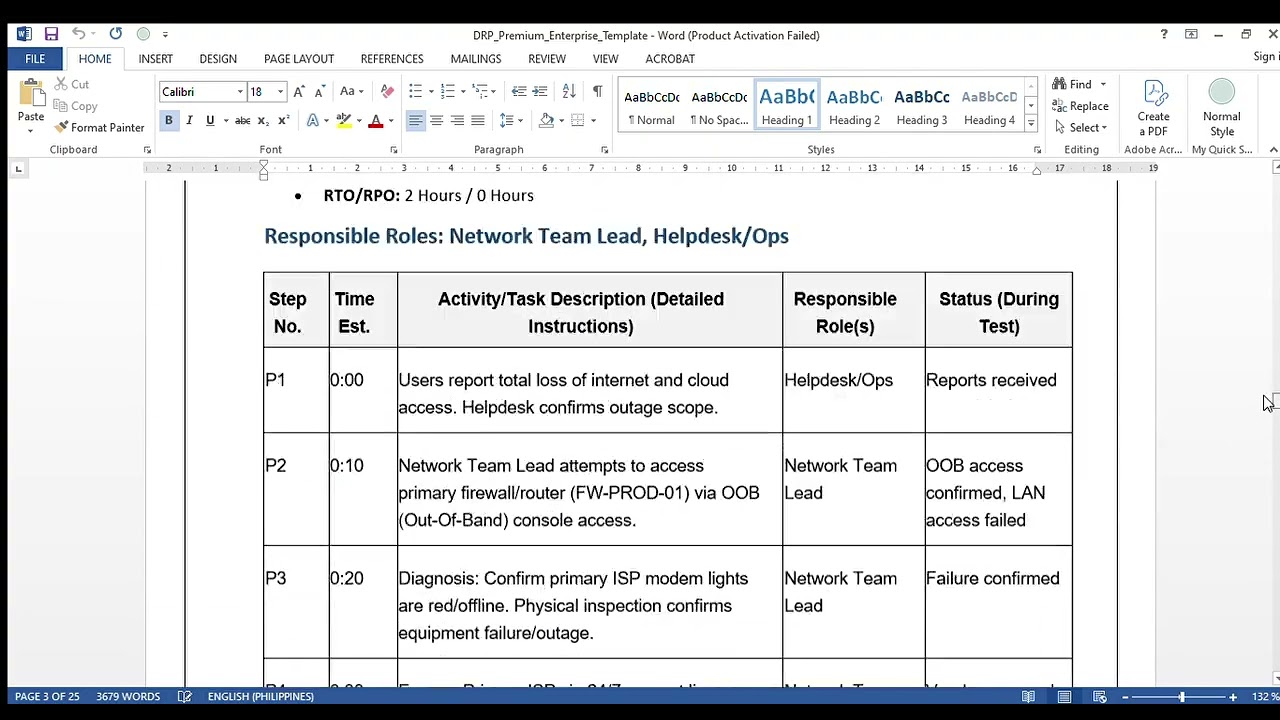Open the Line Spacing dropdown
Viewport: 1280px width, 720px height.
click(x=511, y=121)
